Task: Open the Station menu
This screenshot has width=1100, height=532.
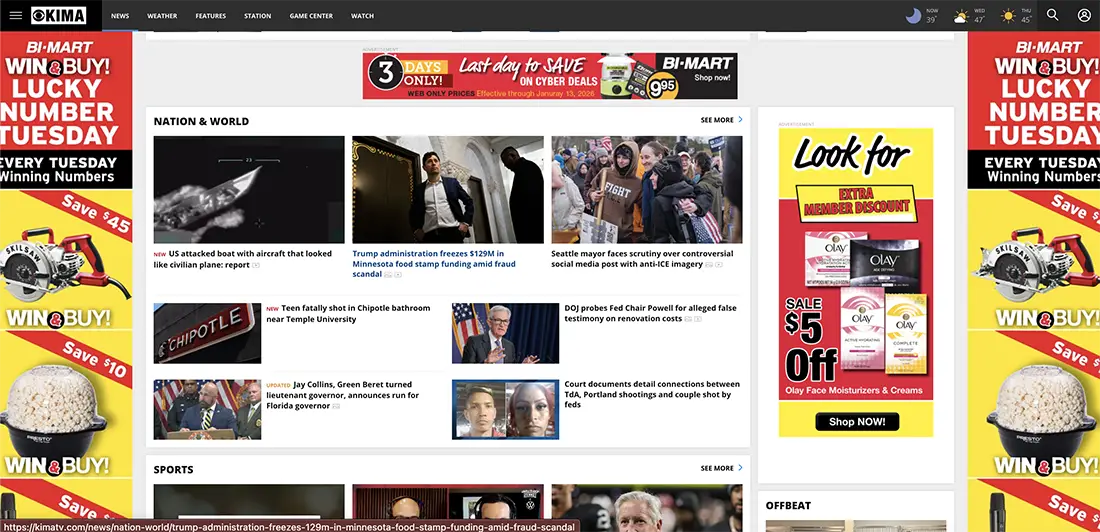Action: (257, 15)
